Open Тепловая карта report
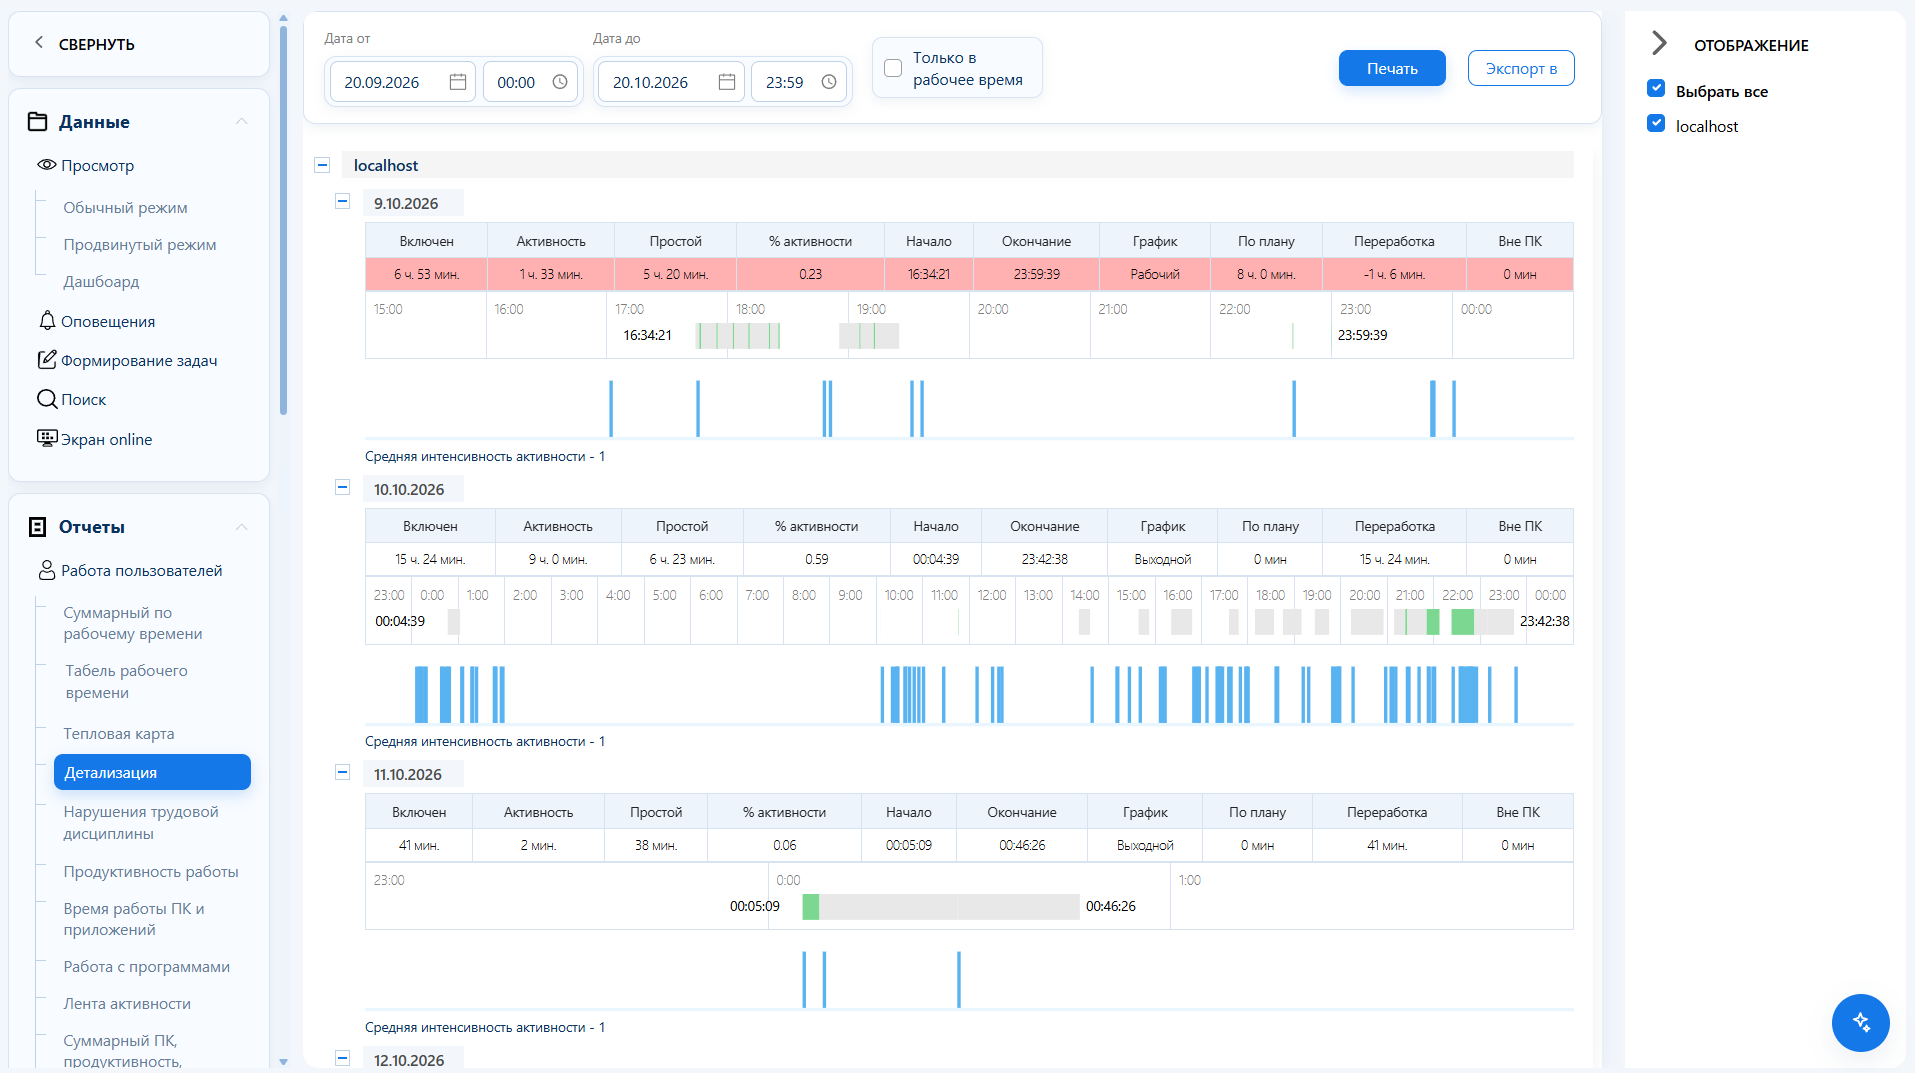Screen dimensions: 1915x1073 pos(118,733)
